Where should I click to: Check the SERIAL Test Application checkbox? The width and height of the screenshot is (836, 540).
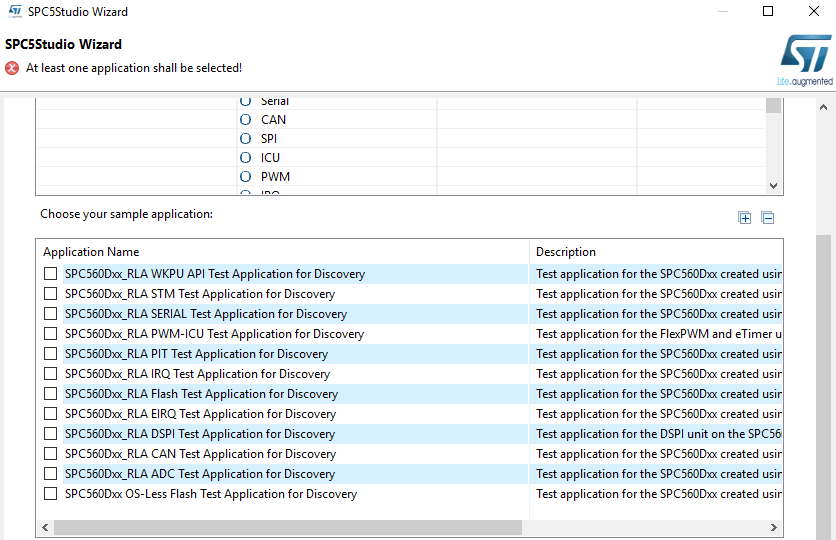coord(51,313)
